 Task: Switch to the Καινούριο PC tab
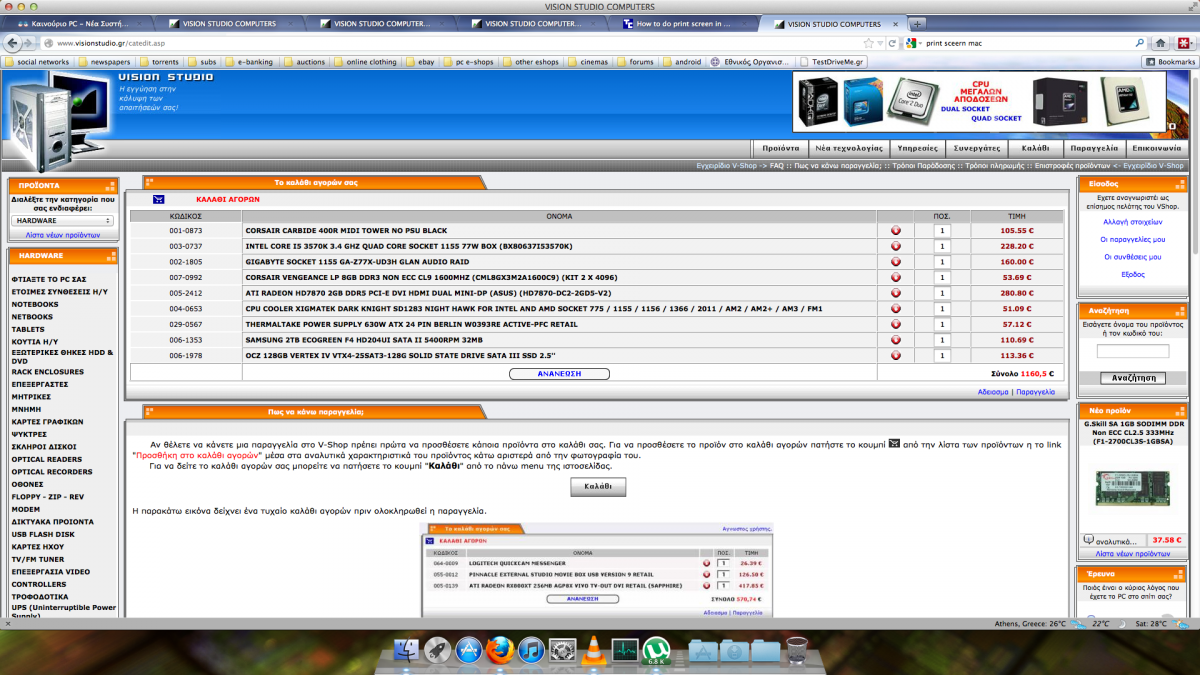pos(81,24)
